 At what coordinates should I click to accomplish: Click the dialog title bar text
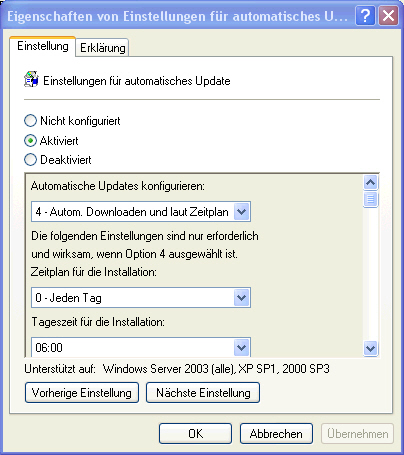tap(177, 16)
